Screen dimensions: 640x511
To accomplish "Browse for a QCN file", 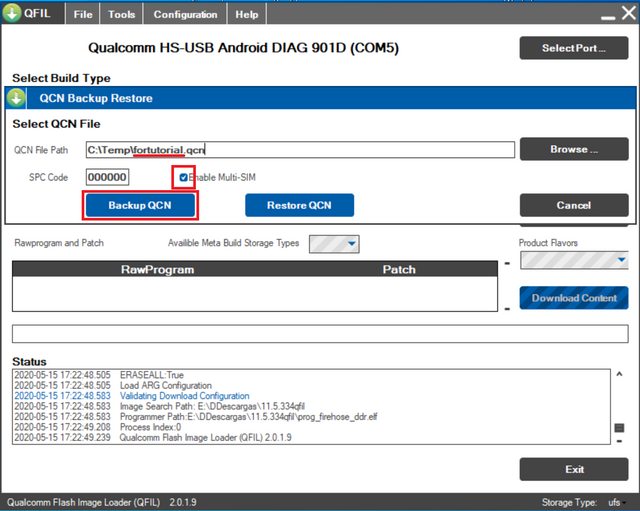I will (x=573, y=149).
